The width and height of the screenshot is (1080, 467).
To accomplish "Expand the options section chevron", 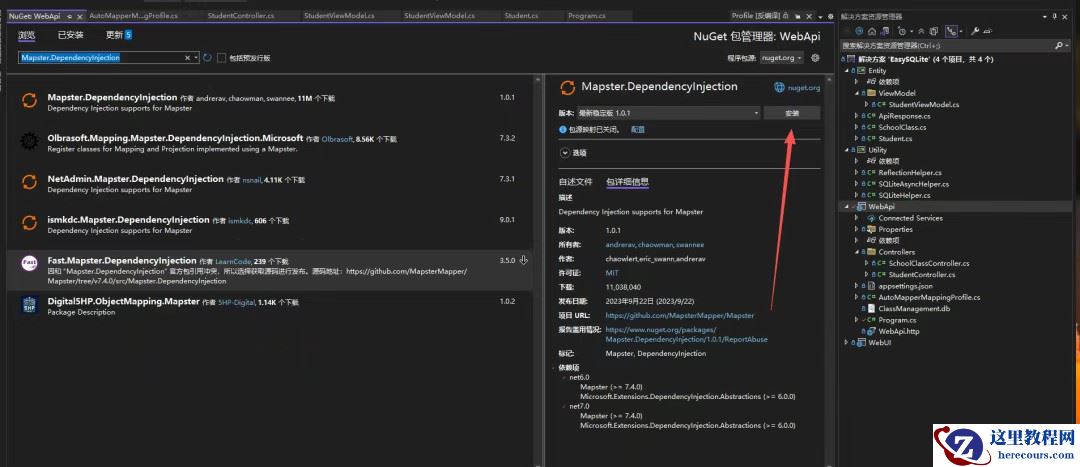I will [x=565, y=153].
